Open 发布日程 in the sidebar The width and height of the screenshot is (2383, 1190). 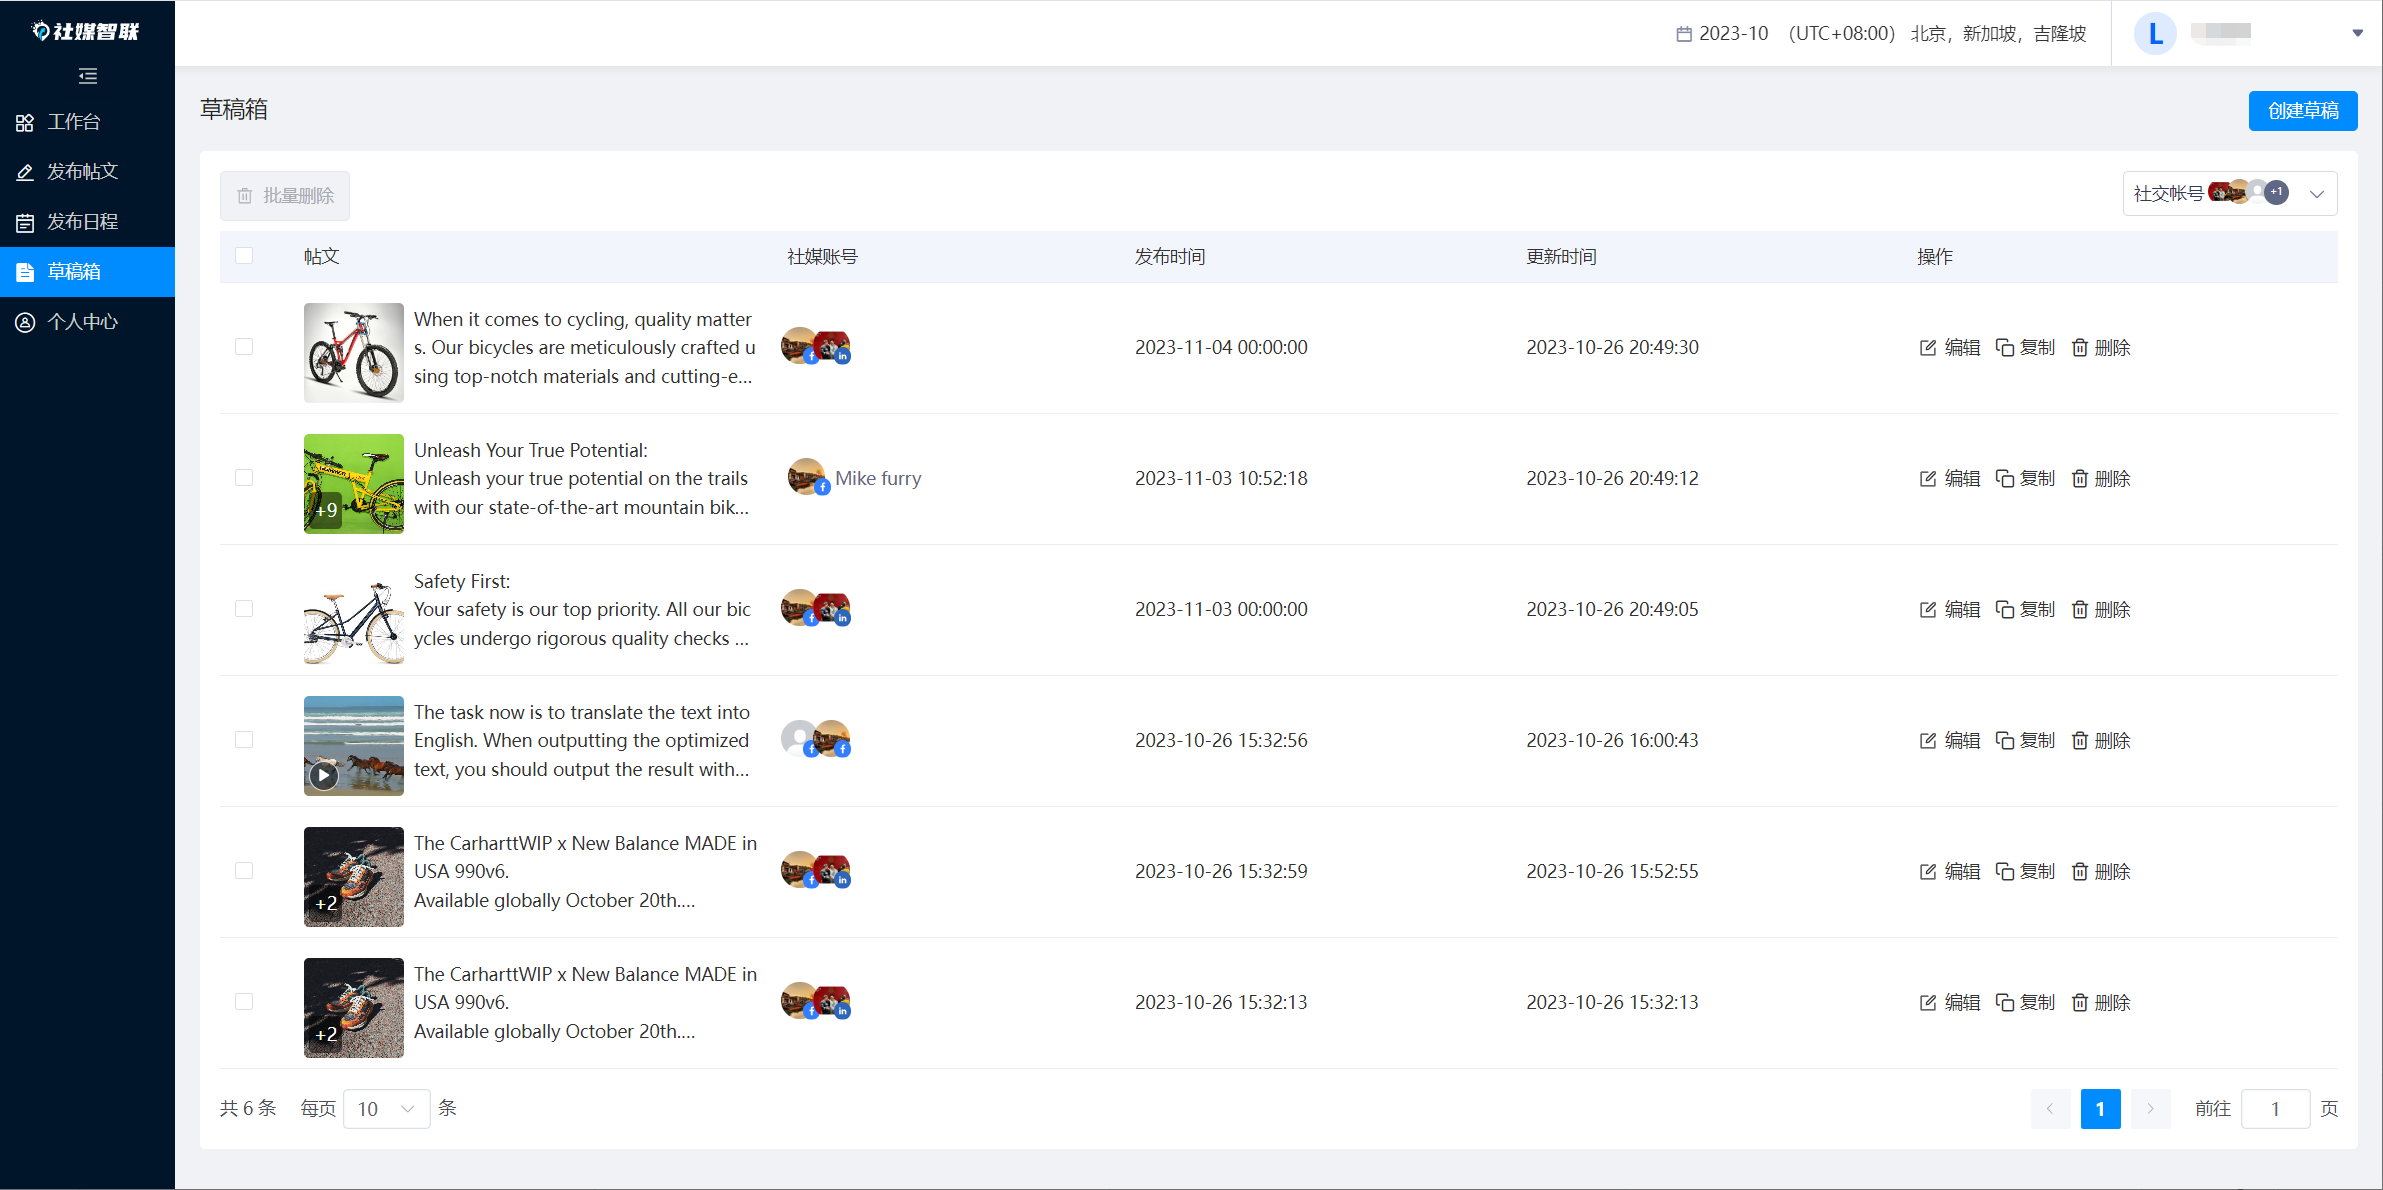click(83, 222)
